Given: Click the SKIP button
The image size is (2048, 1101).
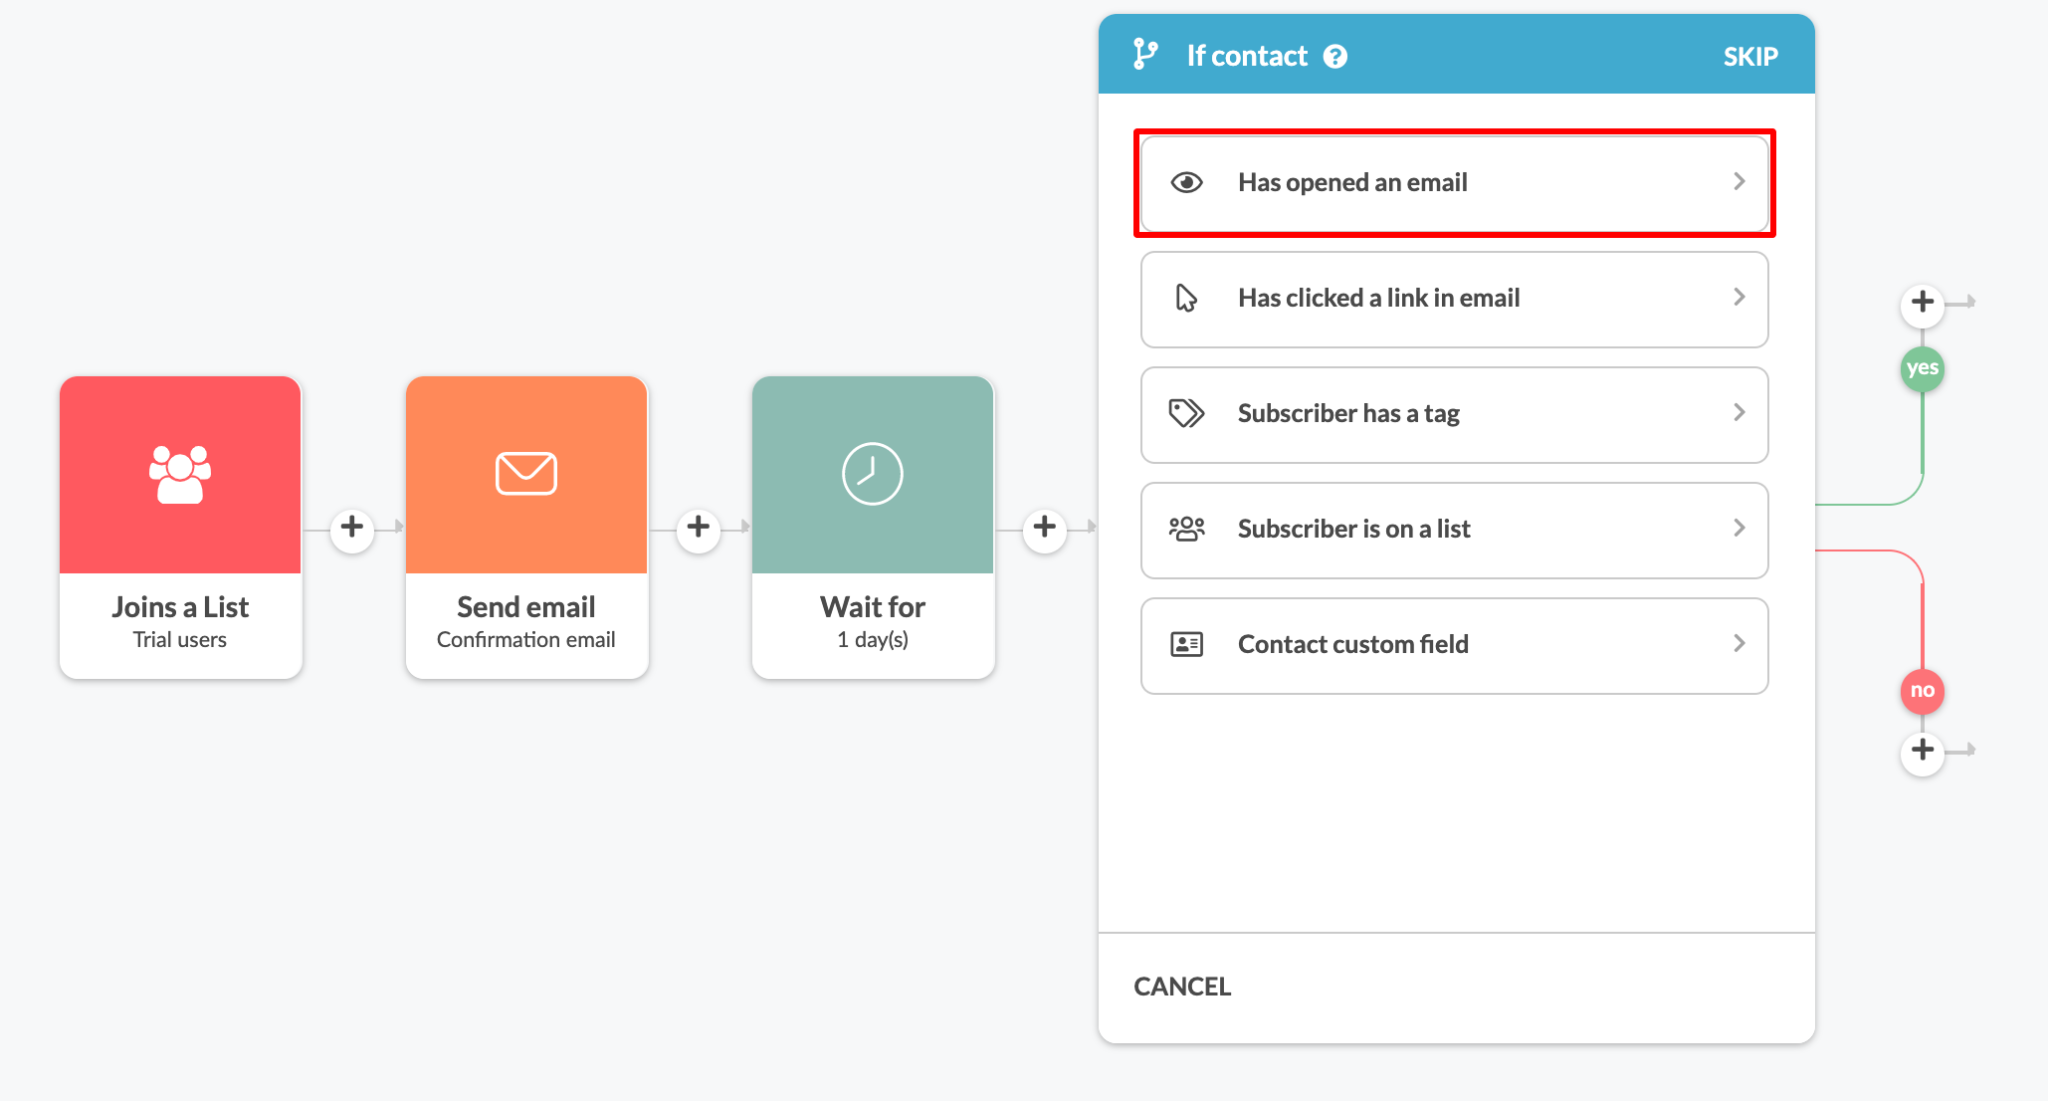Looking at the screenshot, I should point(1750,56).
